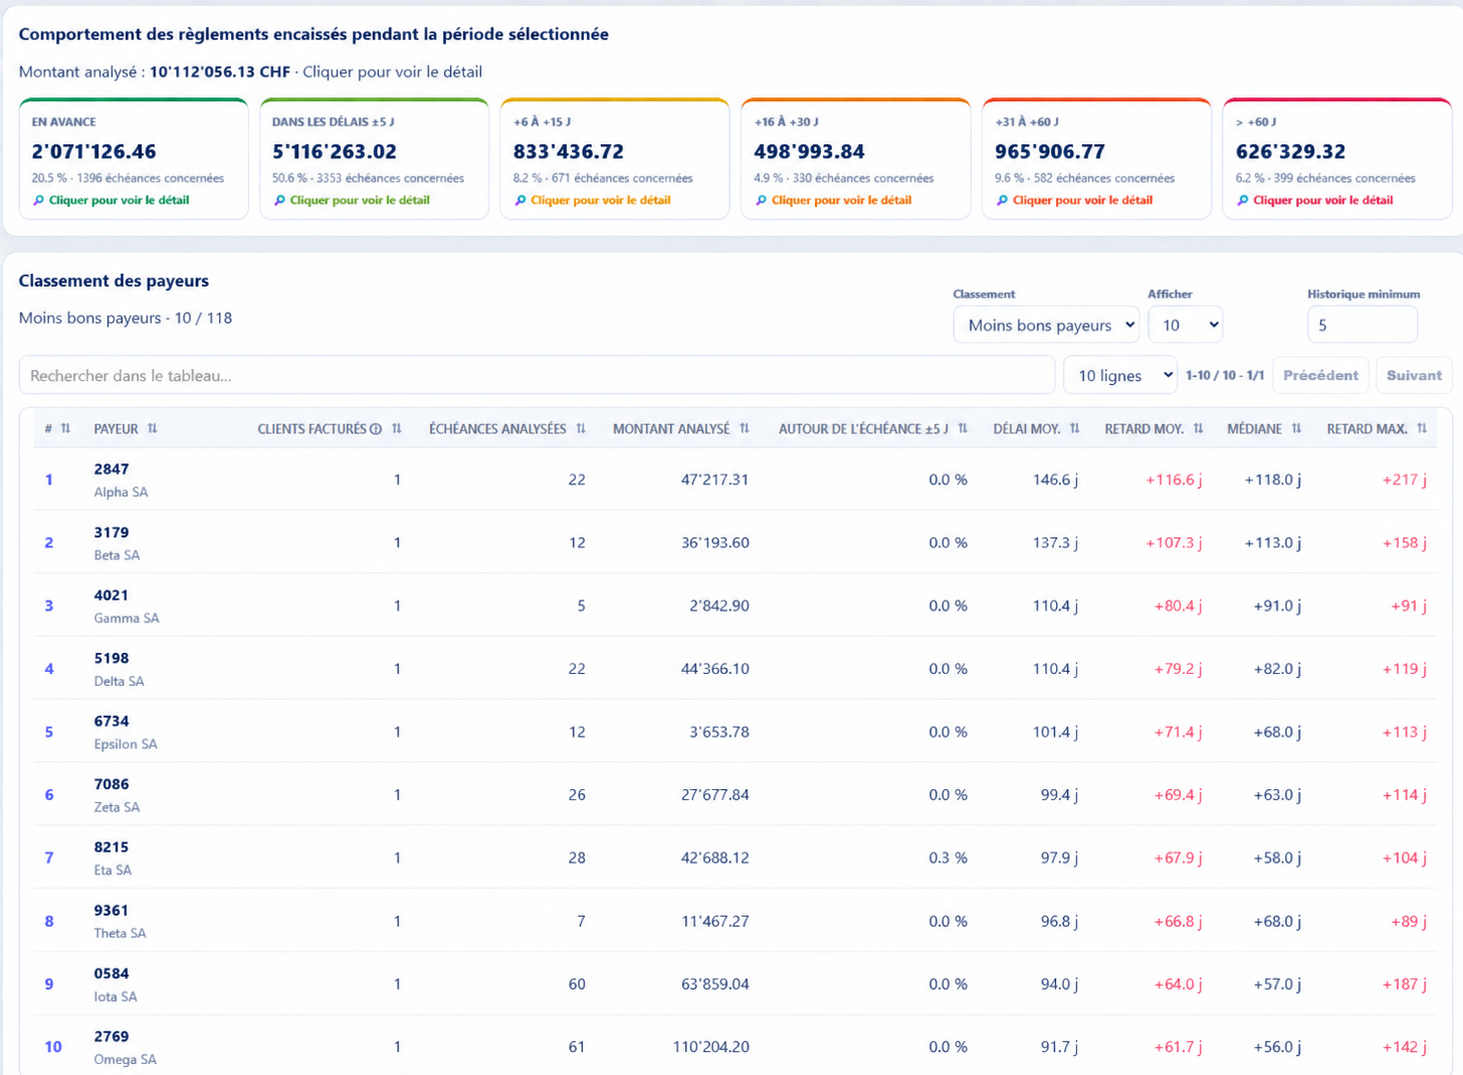Sort by Échéances analysées arrows icon

[581, 428]
